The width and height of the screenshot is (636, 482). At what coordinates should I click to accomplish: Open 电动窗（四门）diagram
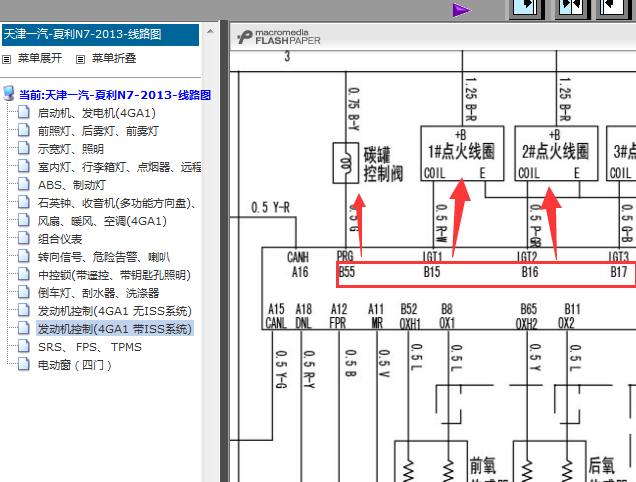74,365
